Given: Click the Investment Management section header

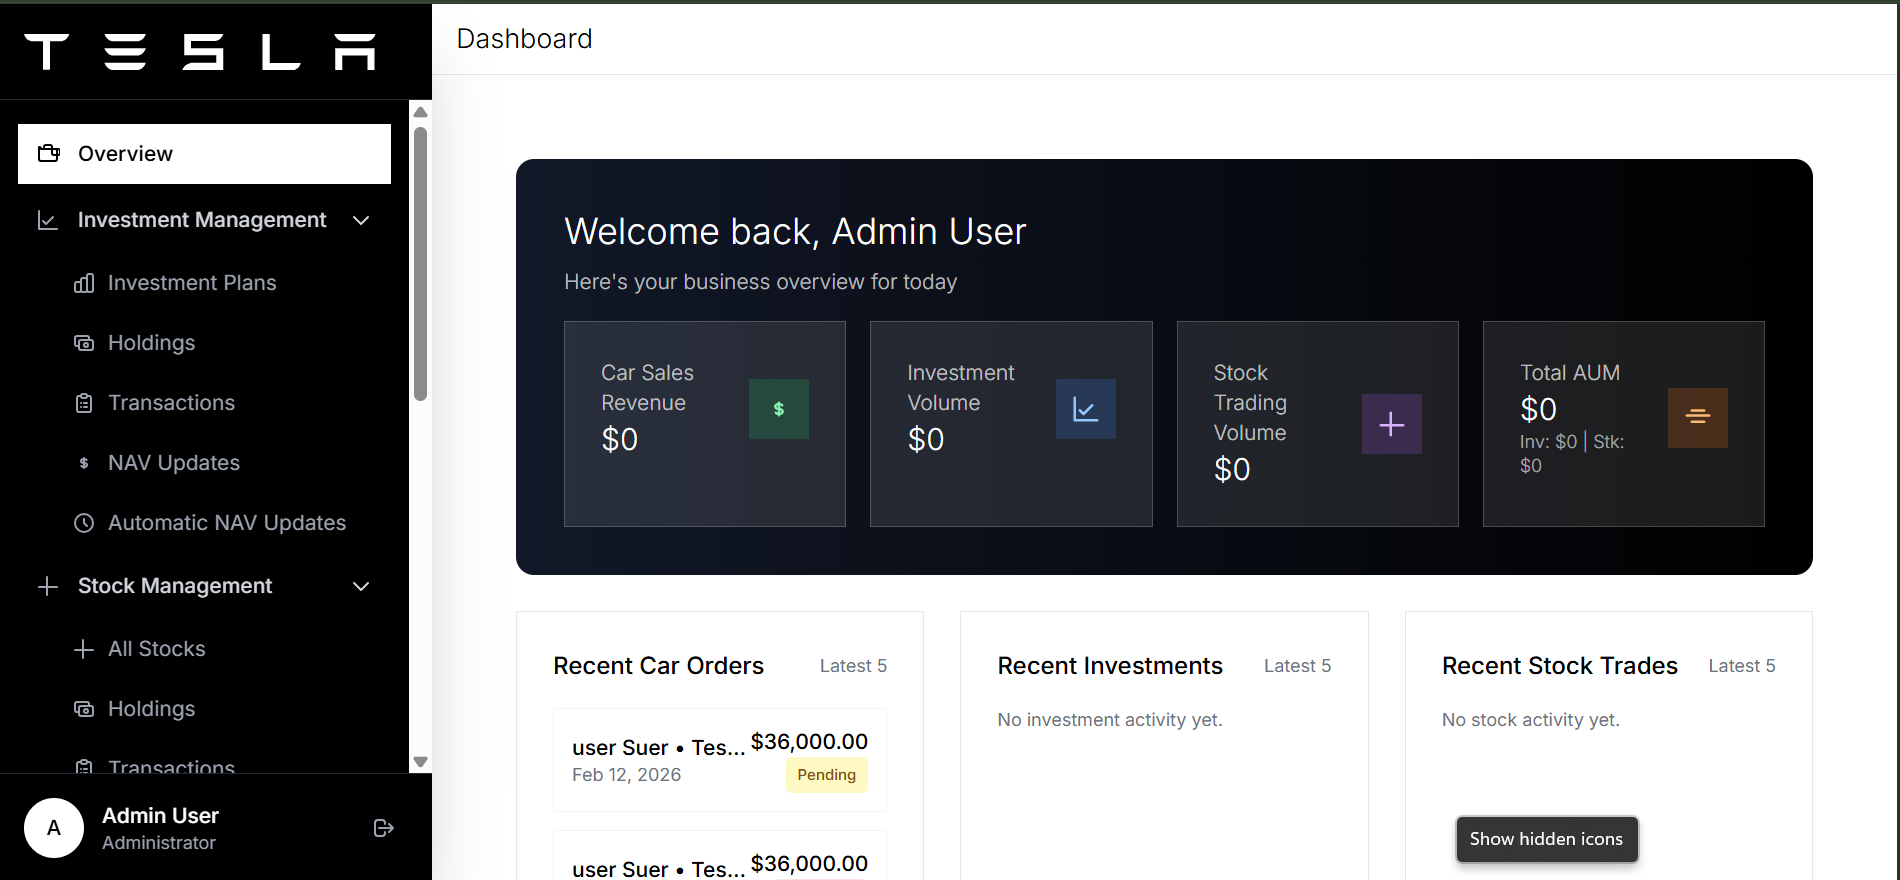Looking at the screenshot, I should [x=204, y=220].
